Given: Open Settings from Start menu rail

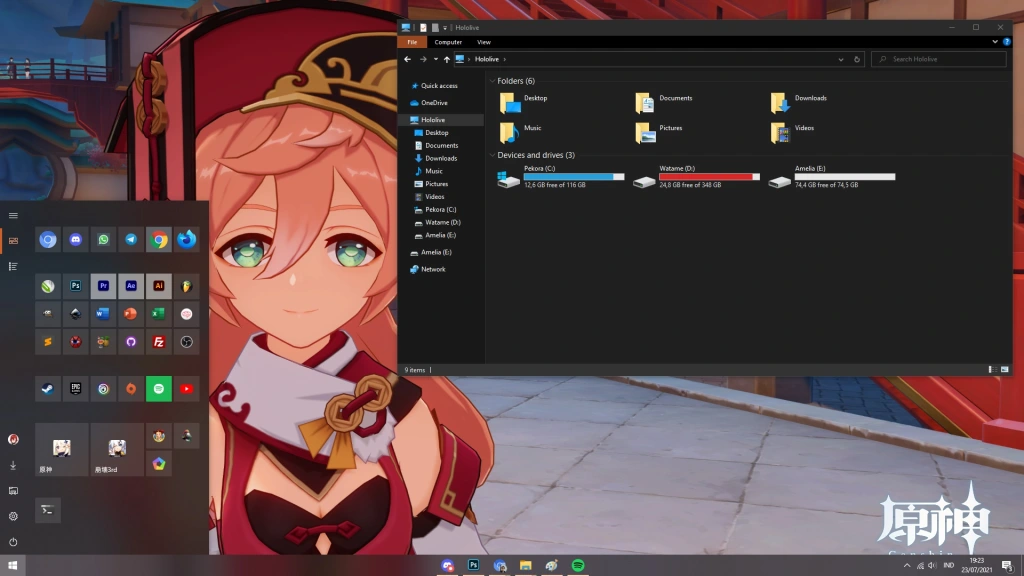Looking at the screenshot, I should click(x=13, y=517).
